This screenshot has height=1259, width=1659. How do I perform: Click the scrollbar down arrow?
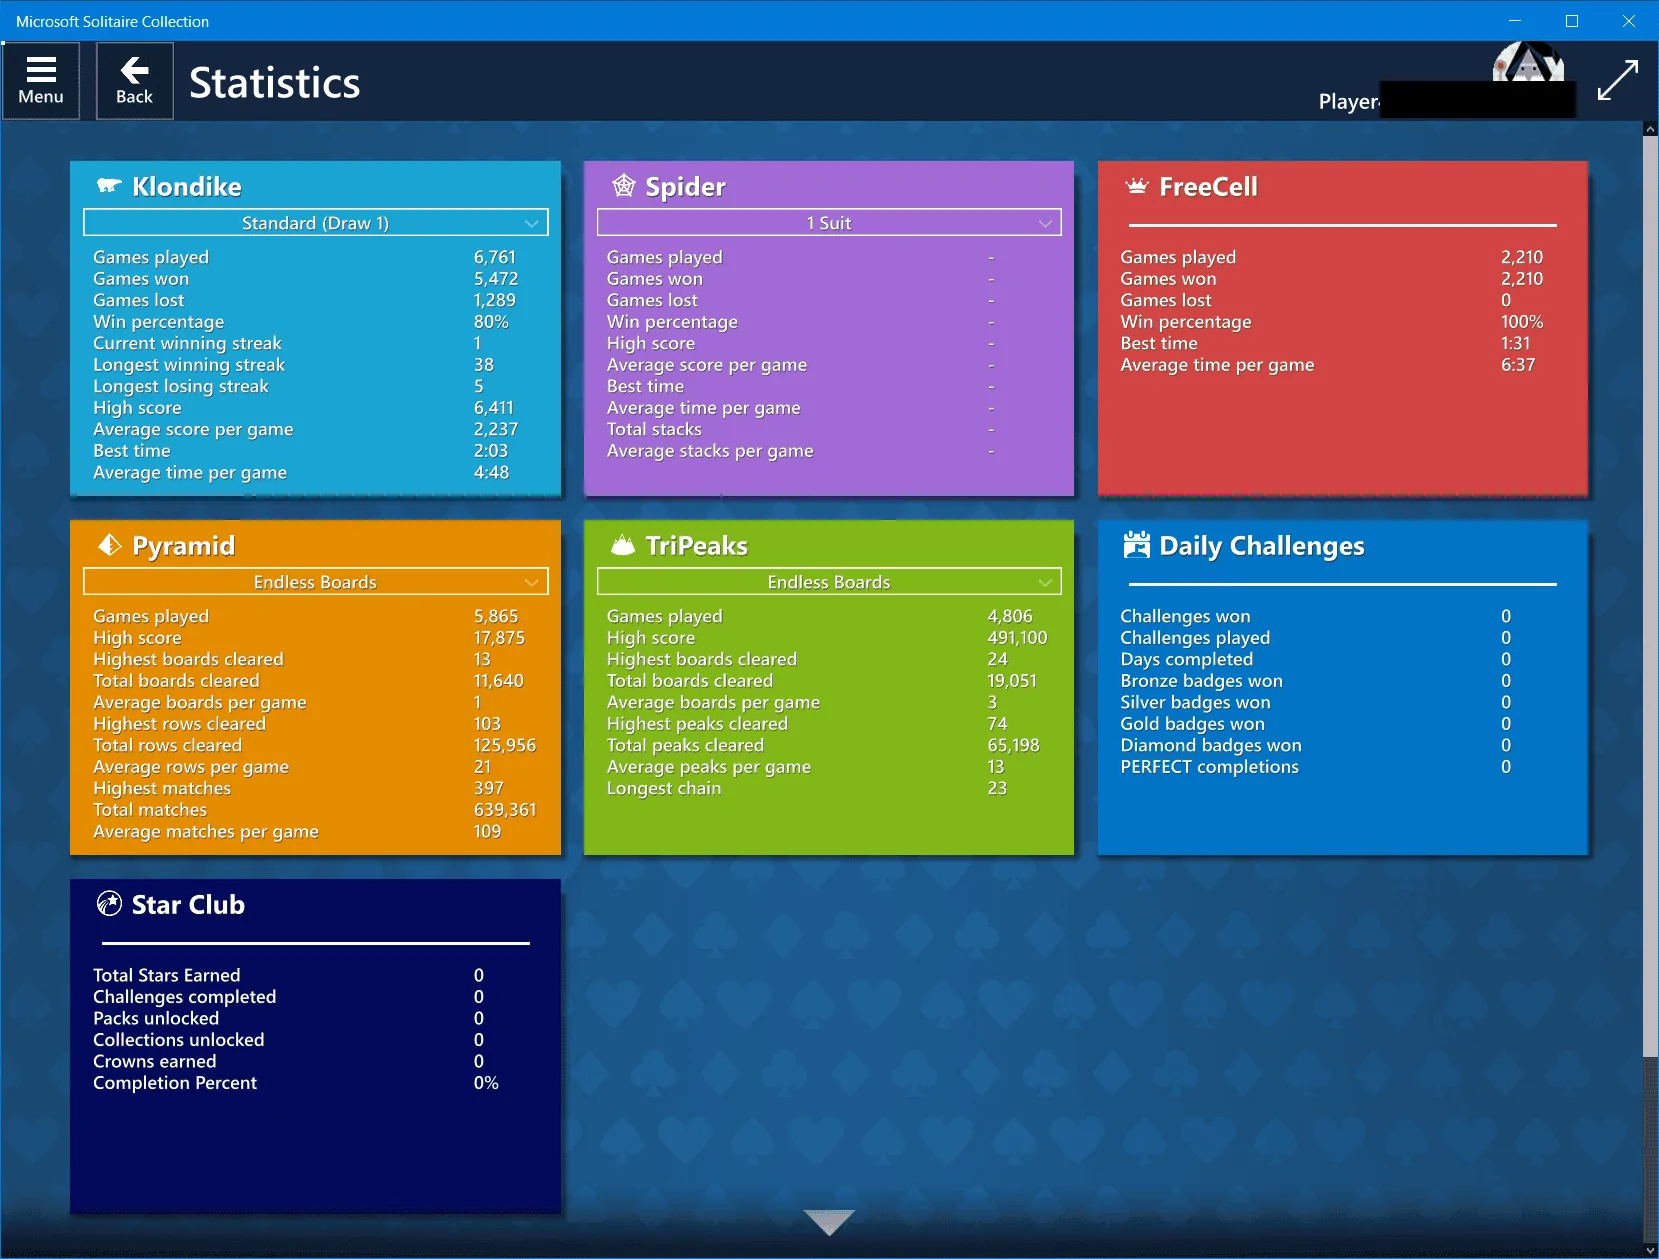[x=1650, y=1250]
